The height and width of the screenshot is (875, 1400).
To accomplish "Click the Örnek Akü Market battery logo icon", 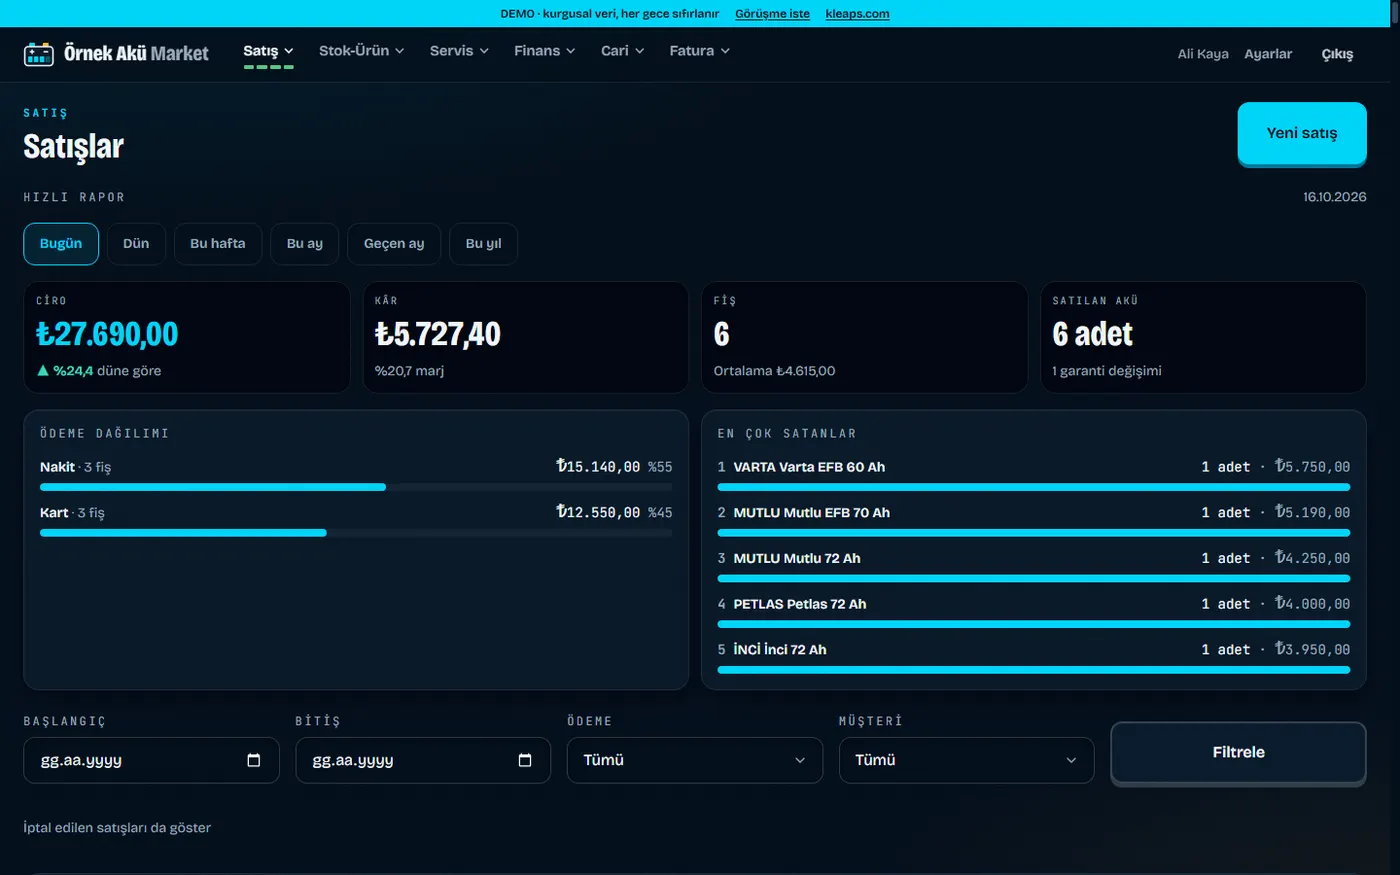I will click(x=39, y=54).
